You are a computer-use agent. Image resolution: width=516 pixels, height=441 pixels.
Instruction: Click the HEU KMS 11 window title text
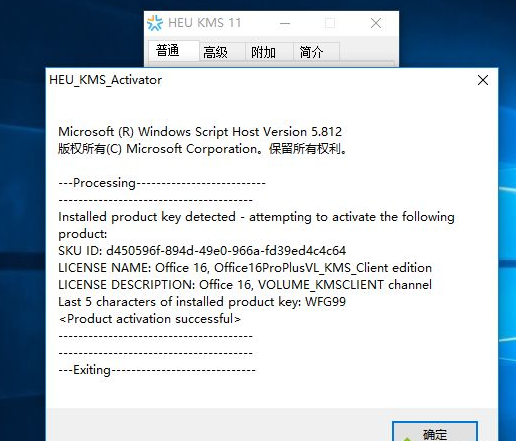coord(205,23)
